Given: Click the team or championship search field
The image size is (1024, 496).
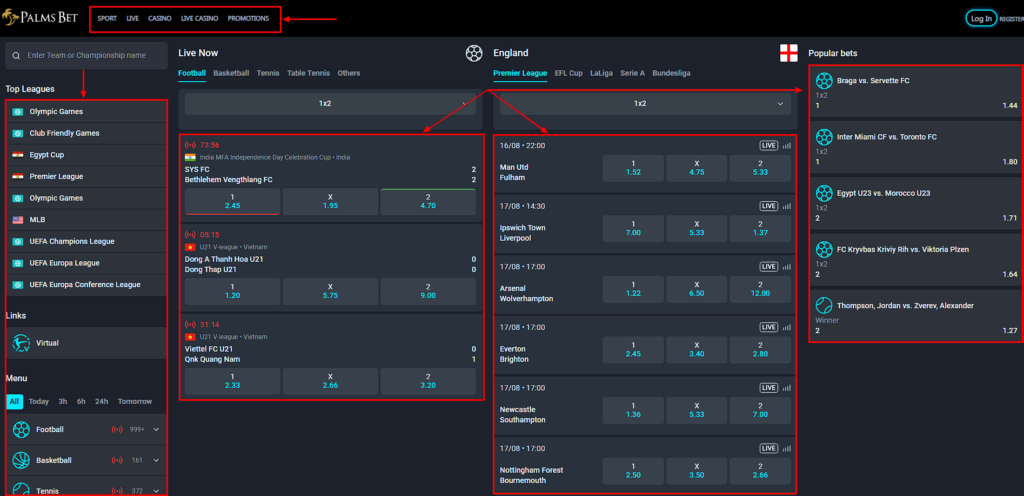Looking at the screenshot, I should pos(87,56).
